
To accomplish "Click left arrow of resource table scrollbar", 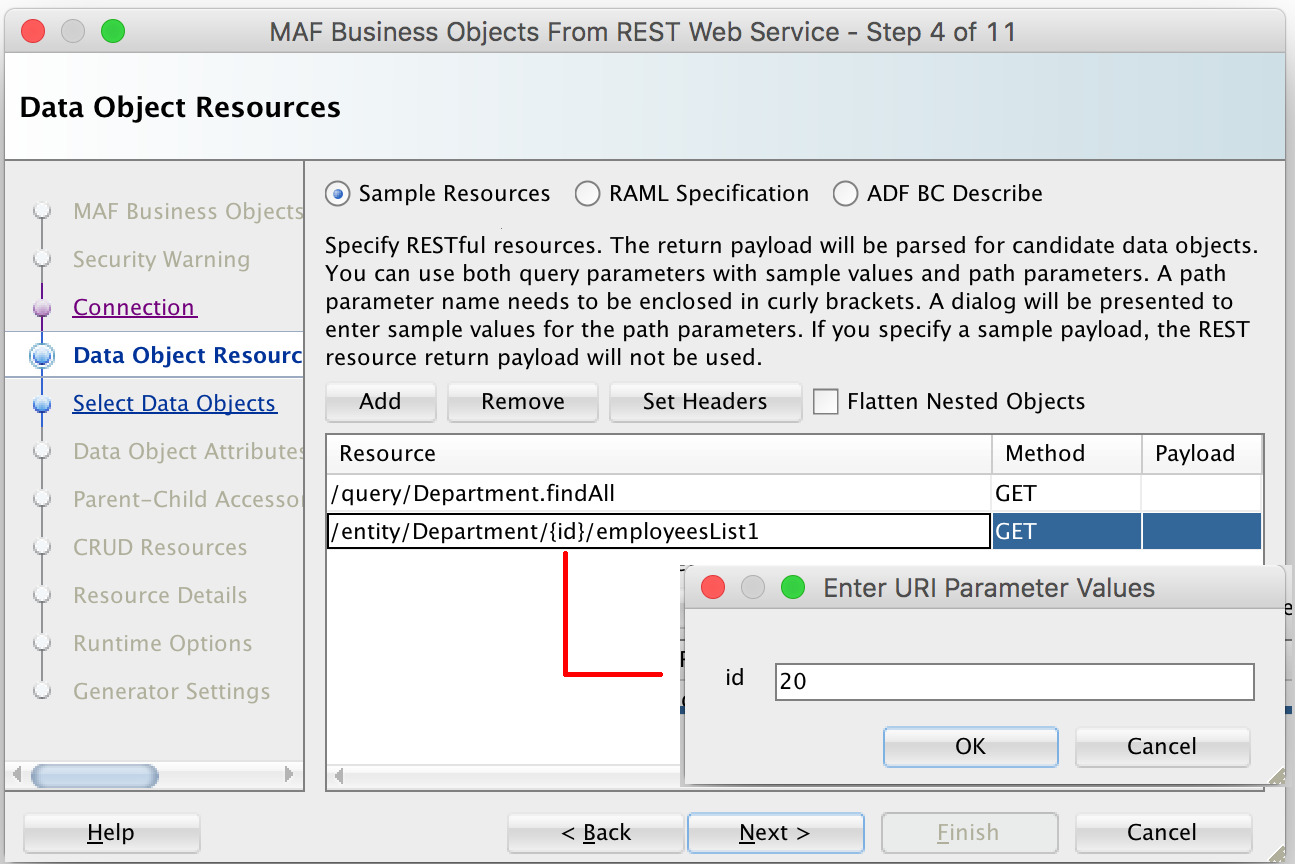I will pos(338,775).
